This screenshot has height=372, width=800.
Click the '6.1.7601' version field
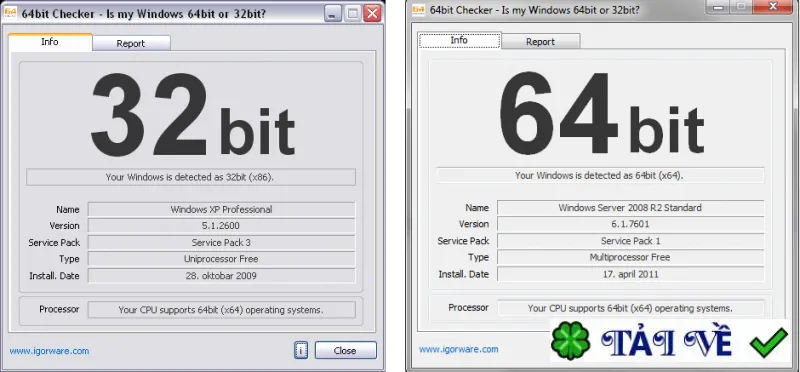click(631, 224)
